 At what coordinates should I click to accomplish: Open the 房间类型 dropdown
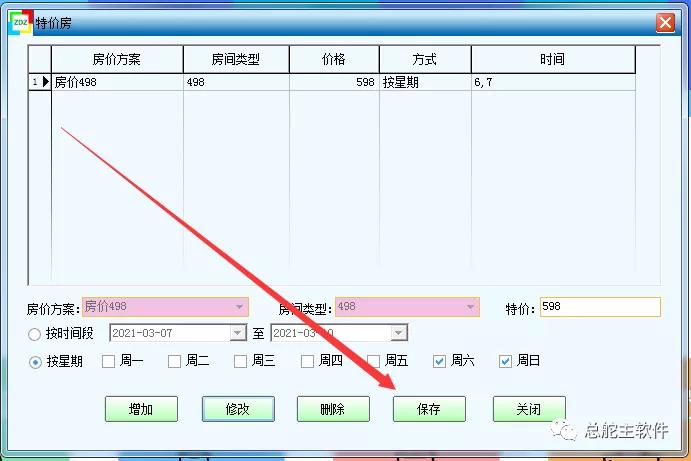pos(470,307)
